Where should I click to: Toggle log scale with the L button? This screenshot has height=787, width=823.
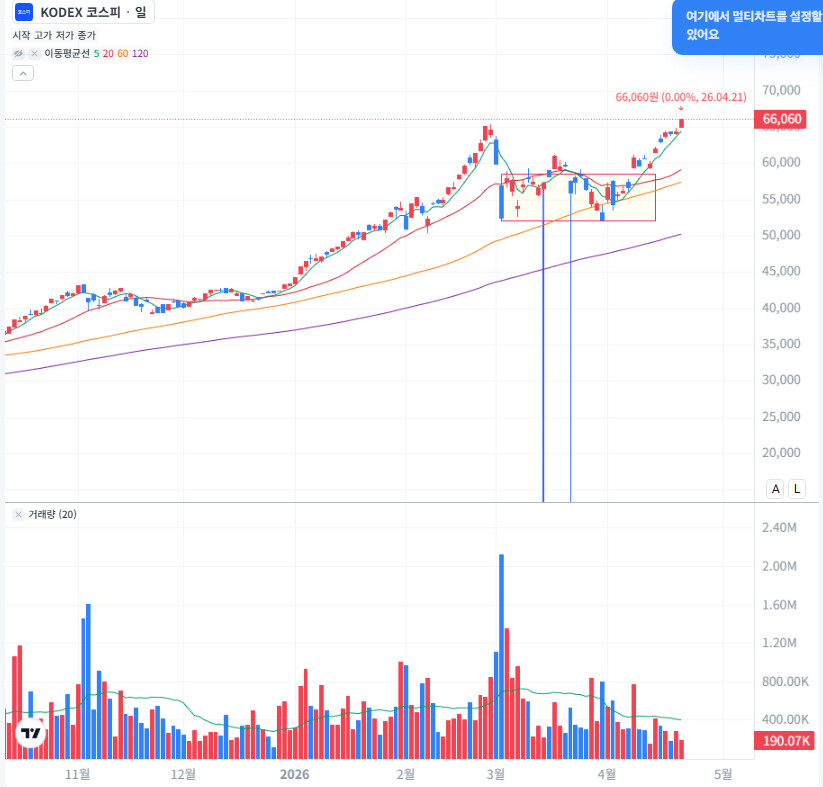tap(797, 489)
